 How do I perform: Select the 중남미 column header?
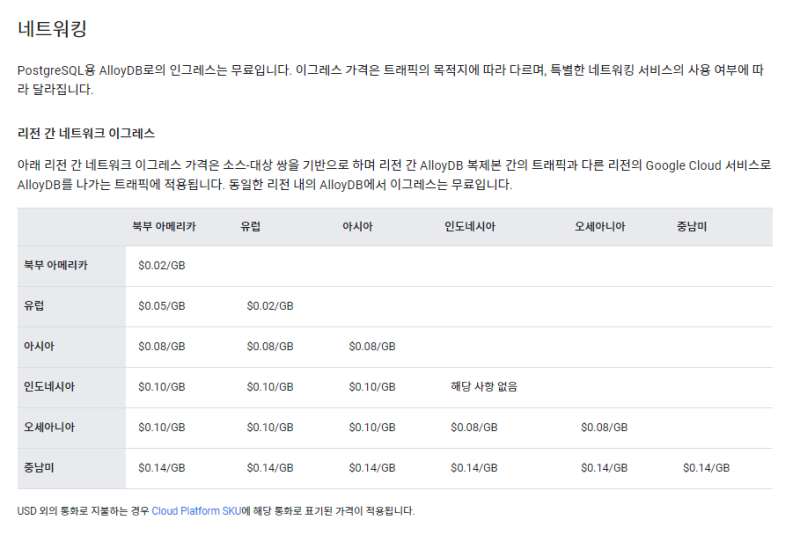point(691,227)
